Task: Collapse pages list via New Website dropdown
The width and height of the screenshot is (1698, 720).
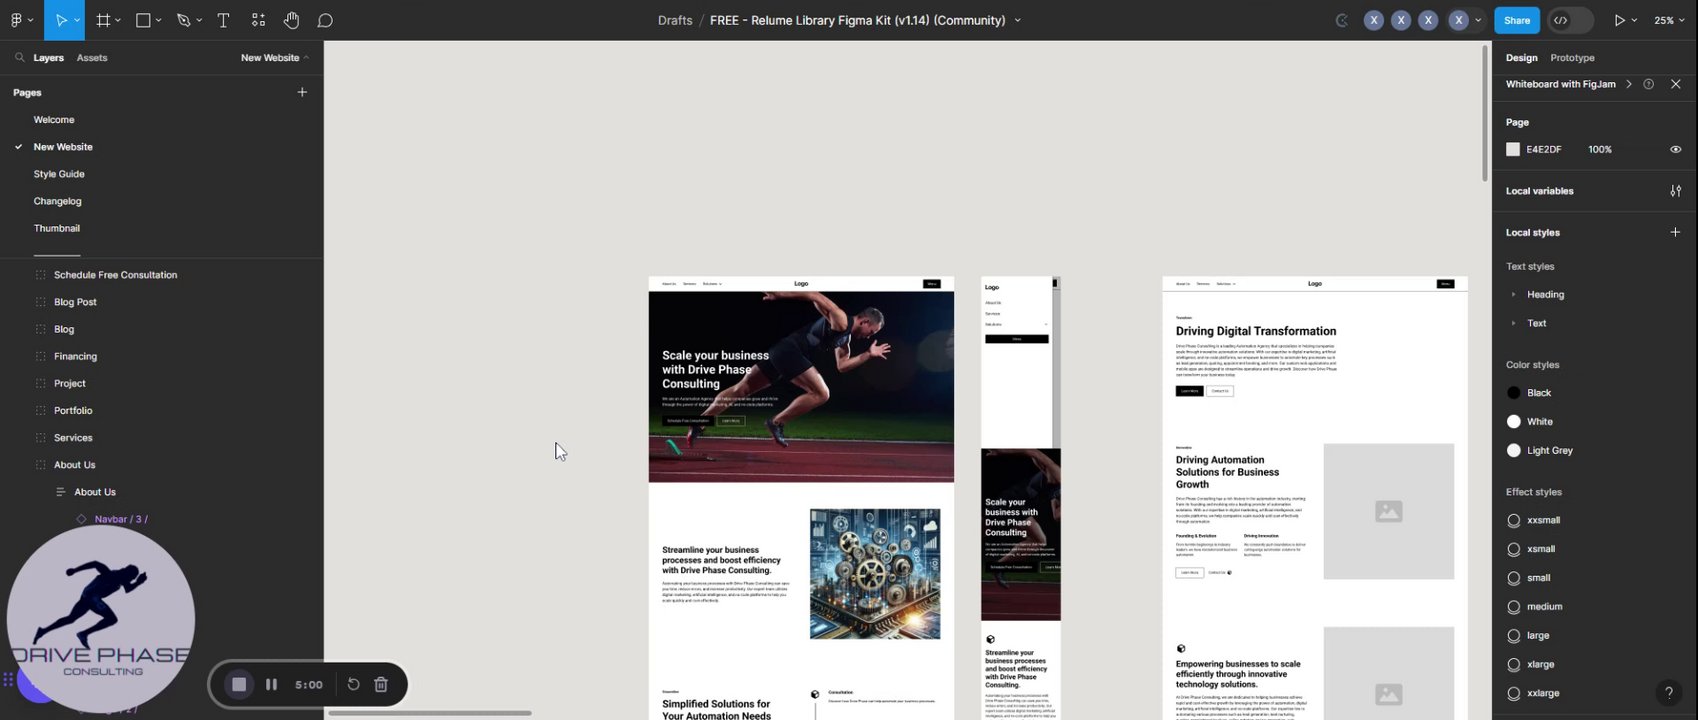Action: click(275, 58)
